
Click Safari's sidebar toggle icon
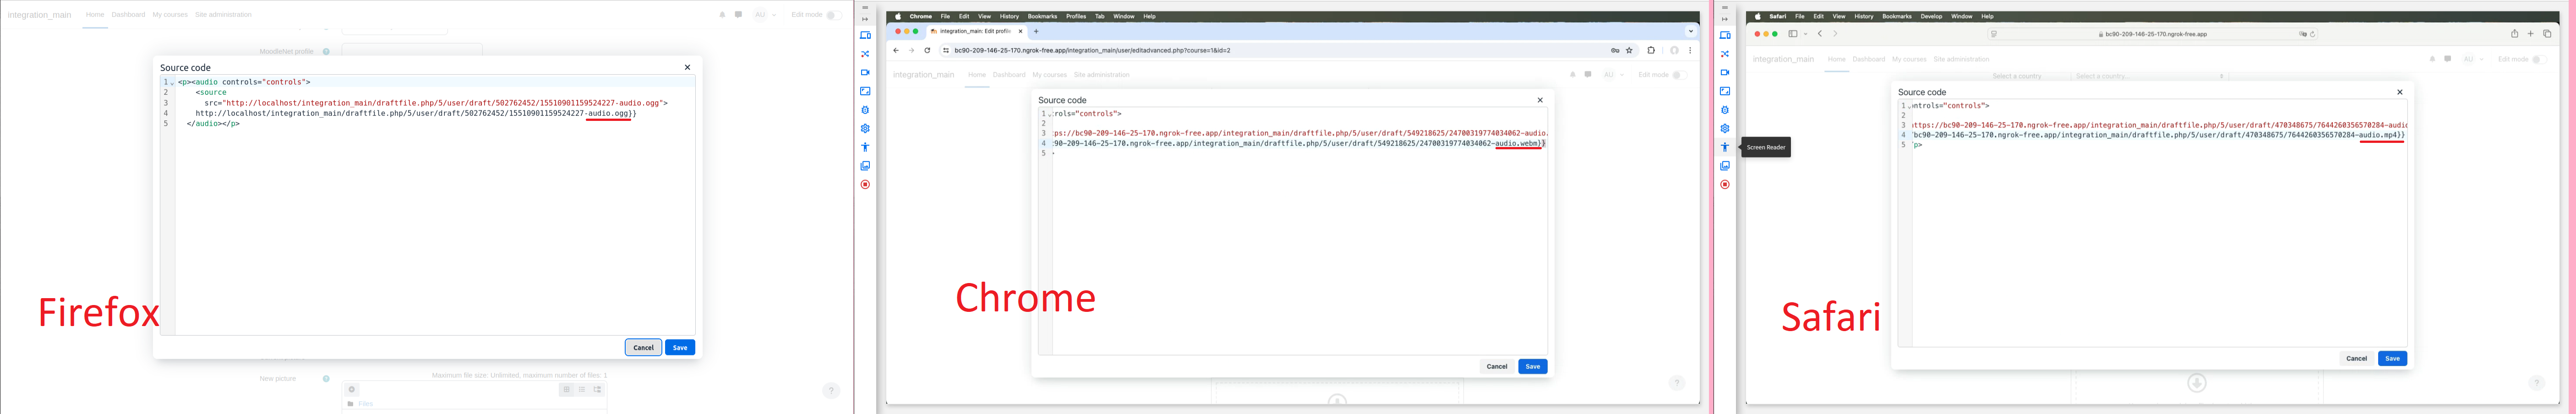(x=1793, y=34)
